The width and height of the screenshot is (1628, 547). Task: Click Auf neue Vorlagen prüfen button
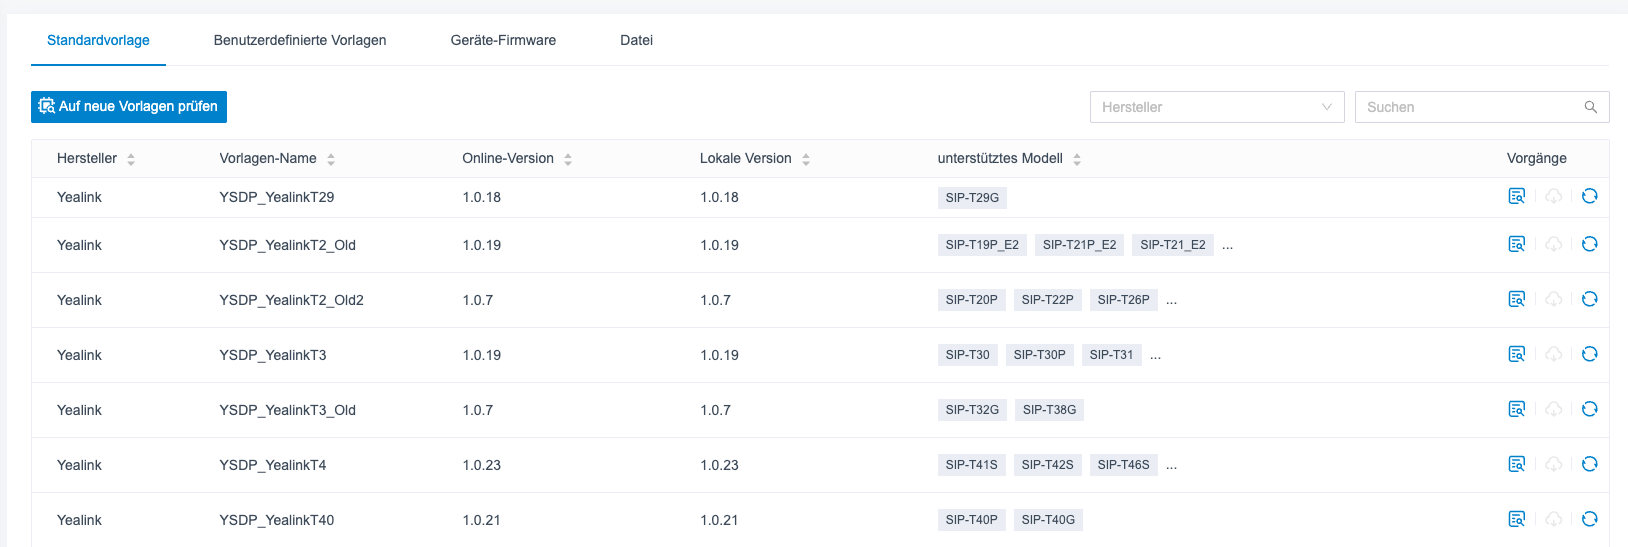point(129,107)
